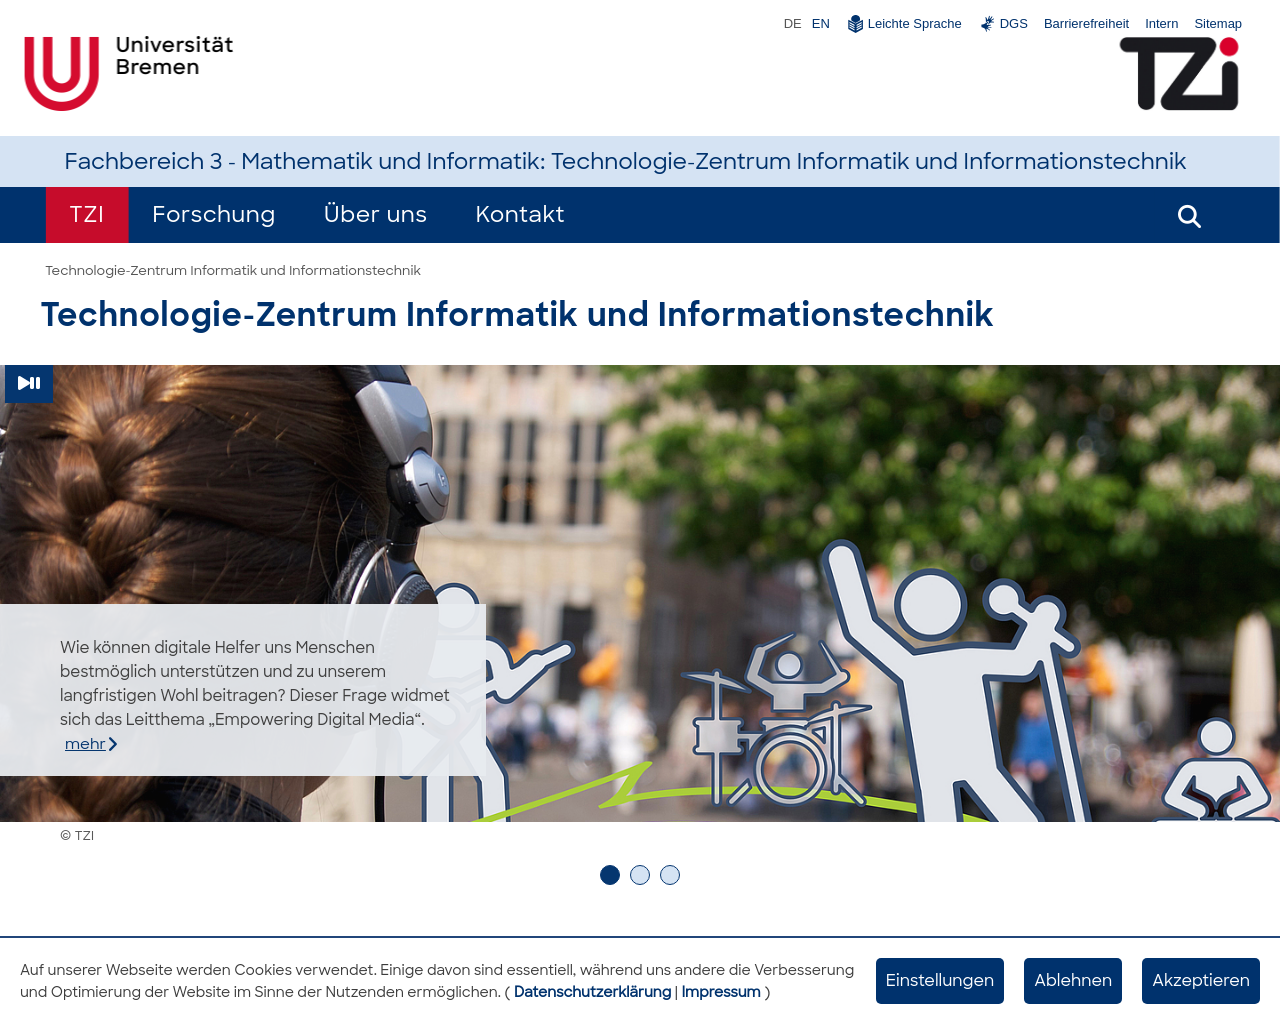
Task: Open the Datenschutzerklärung link
Action: (592, 992)
